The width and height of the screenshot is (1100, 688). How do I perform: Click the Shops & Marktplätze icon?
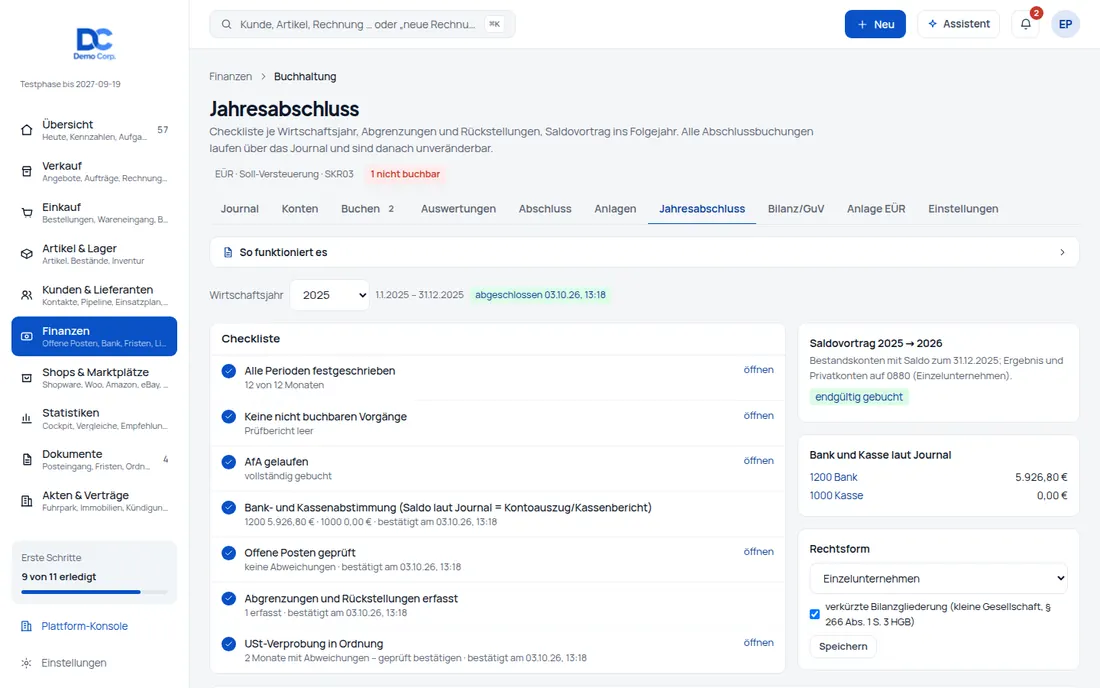[x=27, y=378]
